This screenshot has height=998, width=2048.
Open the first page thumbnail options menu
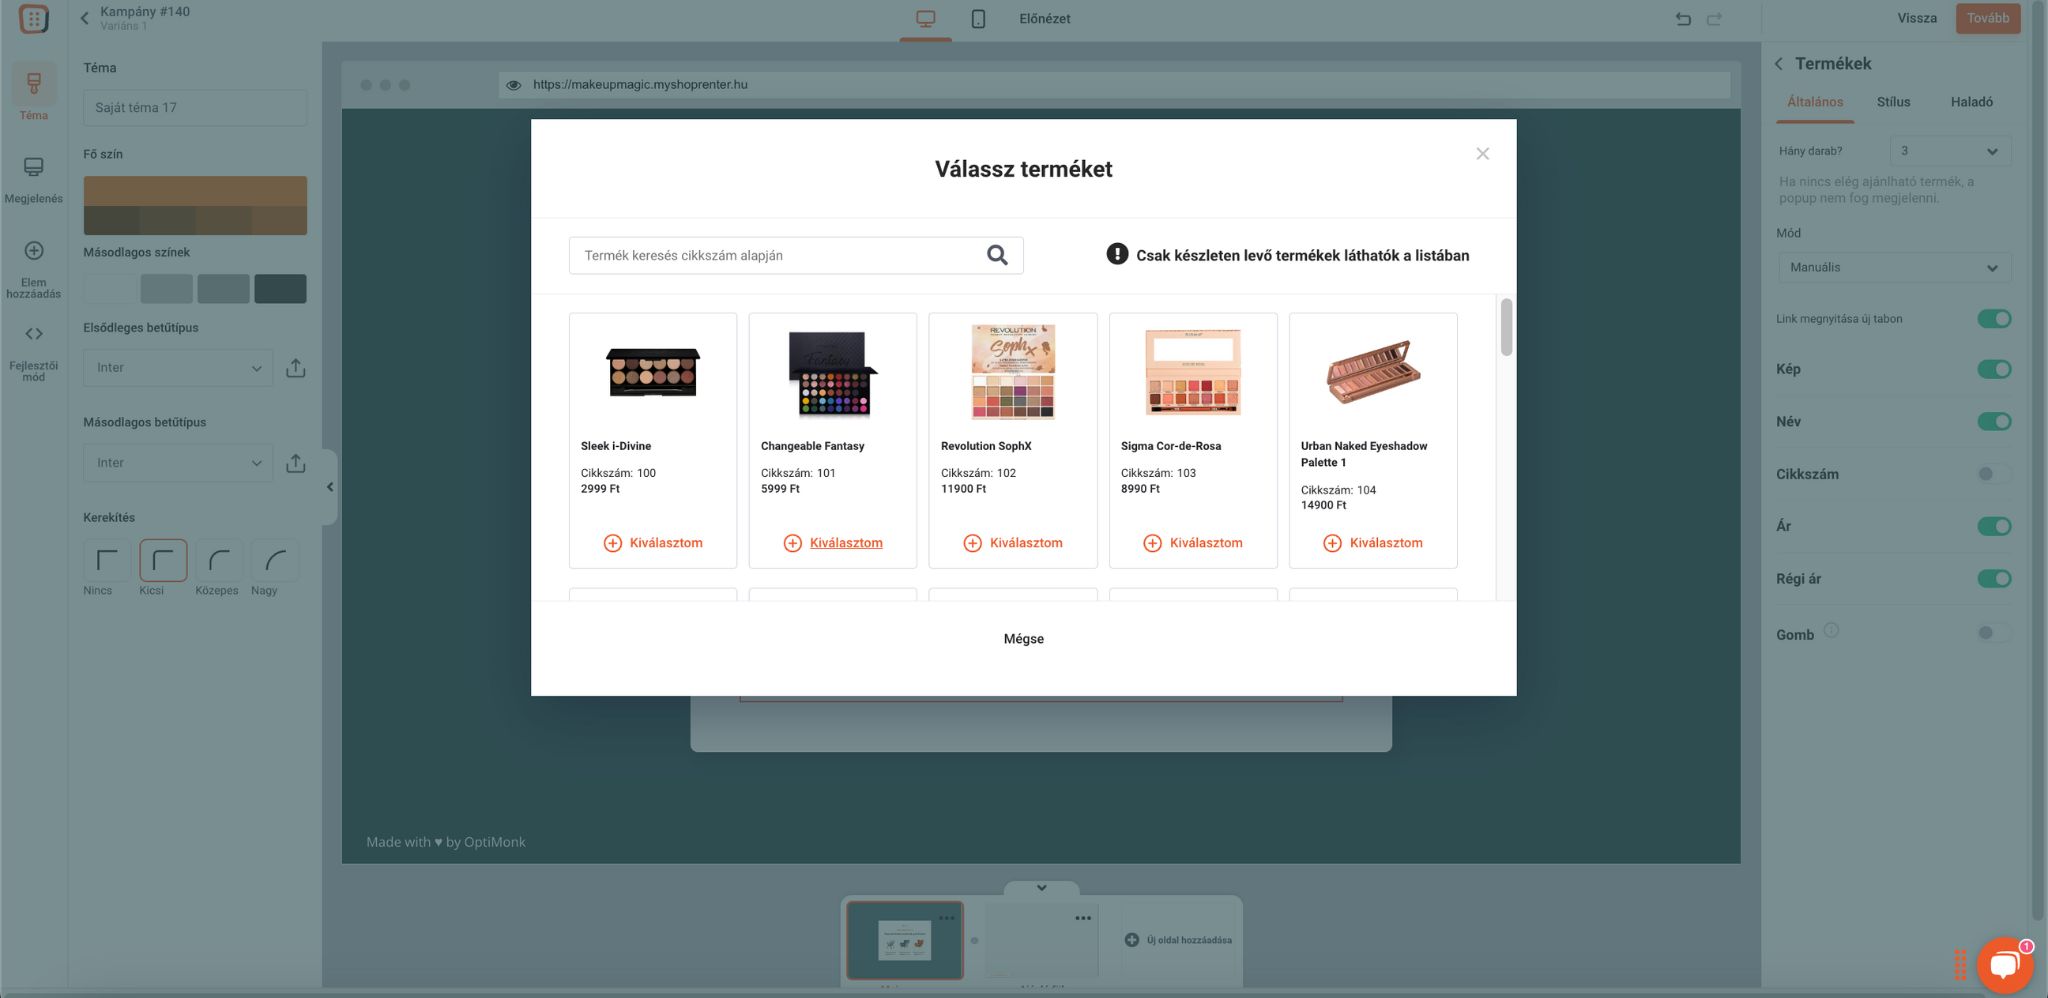[946, 917]
